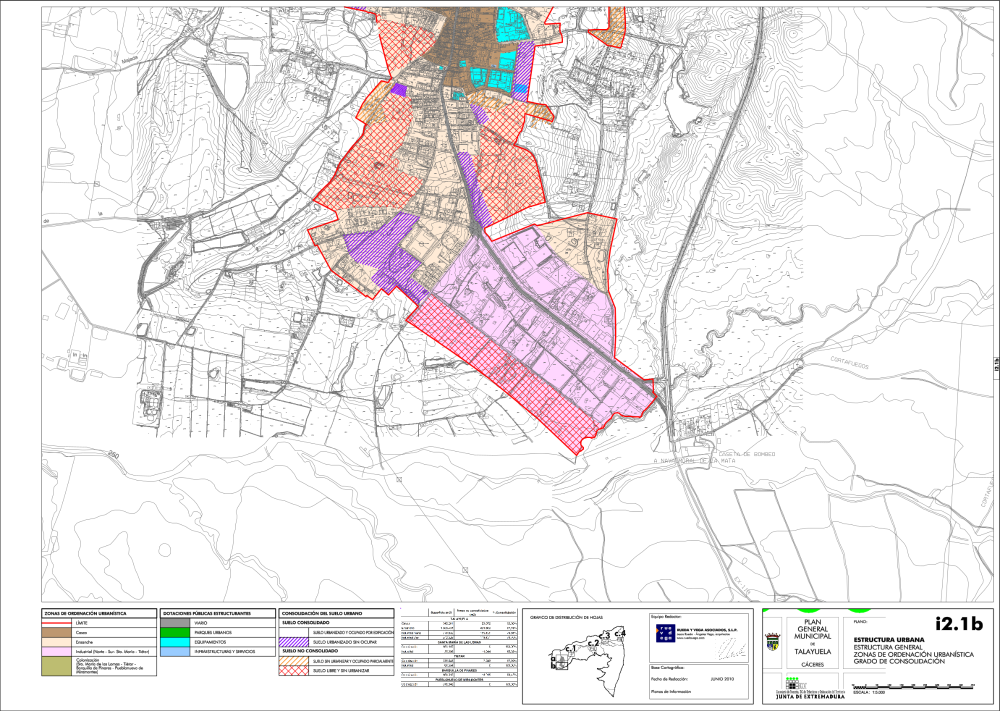Click the JUNIO 2010 drafting date

click(722, 679)
